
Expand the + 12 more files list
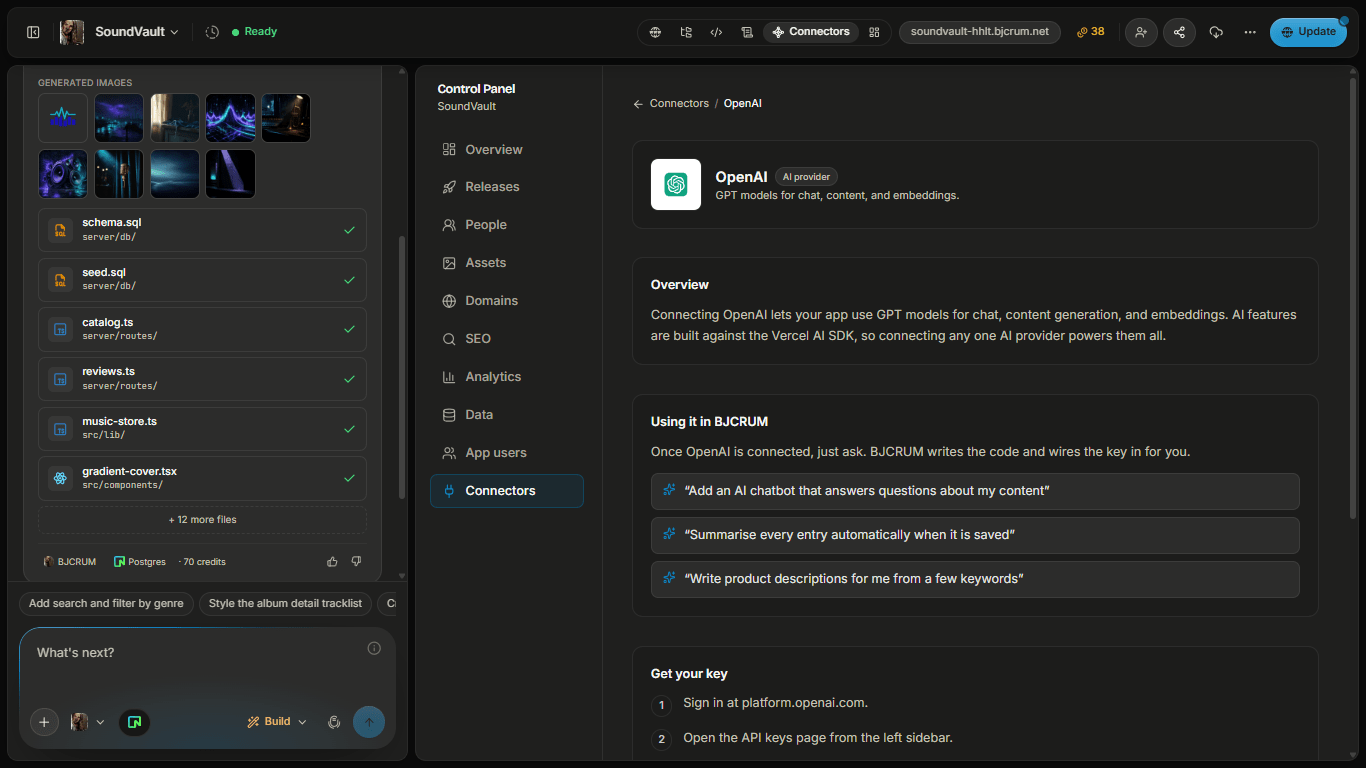coord(202,520)
